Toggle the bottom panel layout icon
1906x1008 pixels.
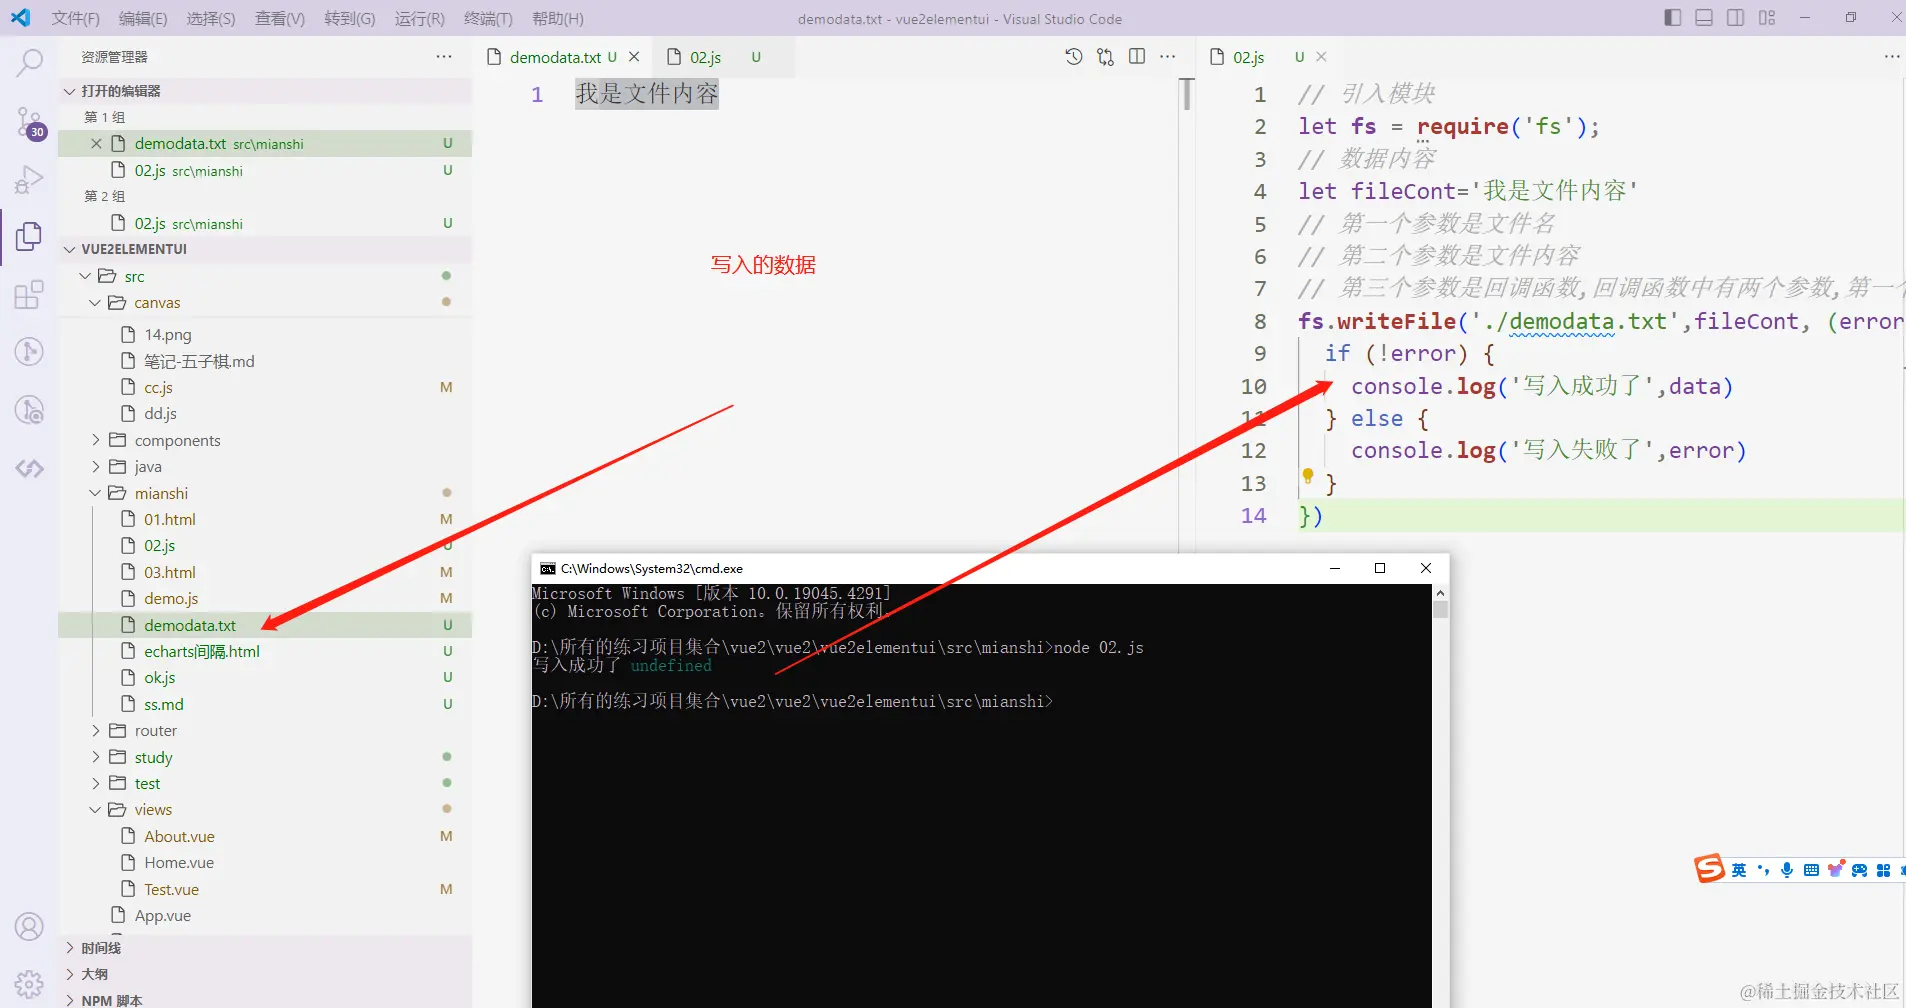pos(1704,18)
